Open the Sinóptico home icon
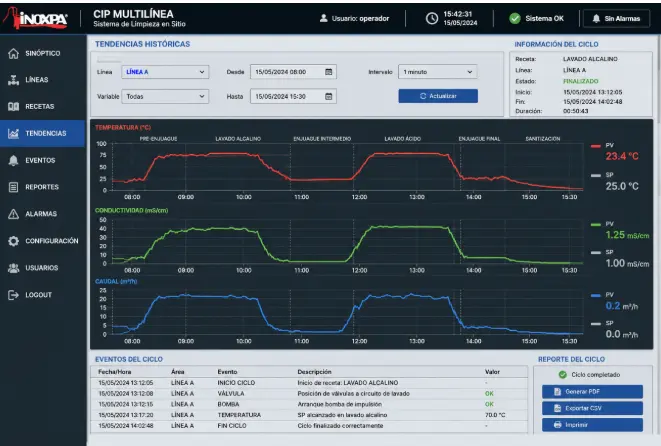 tap(13, 54)
